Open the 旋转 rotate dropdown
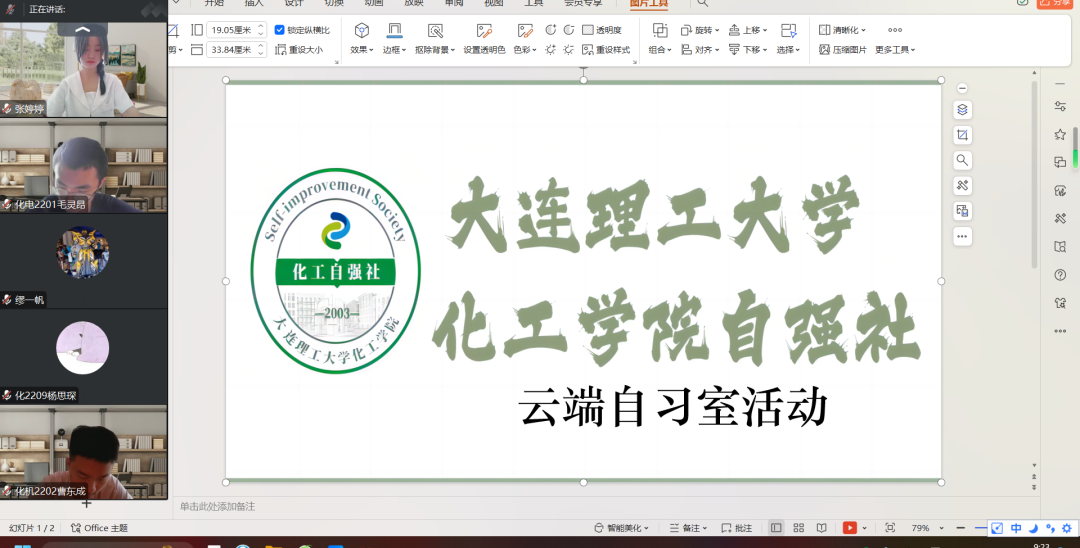Image resolution: width=1080 pixels, height=548 pixels. click(x=700, y=30)
